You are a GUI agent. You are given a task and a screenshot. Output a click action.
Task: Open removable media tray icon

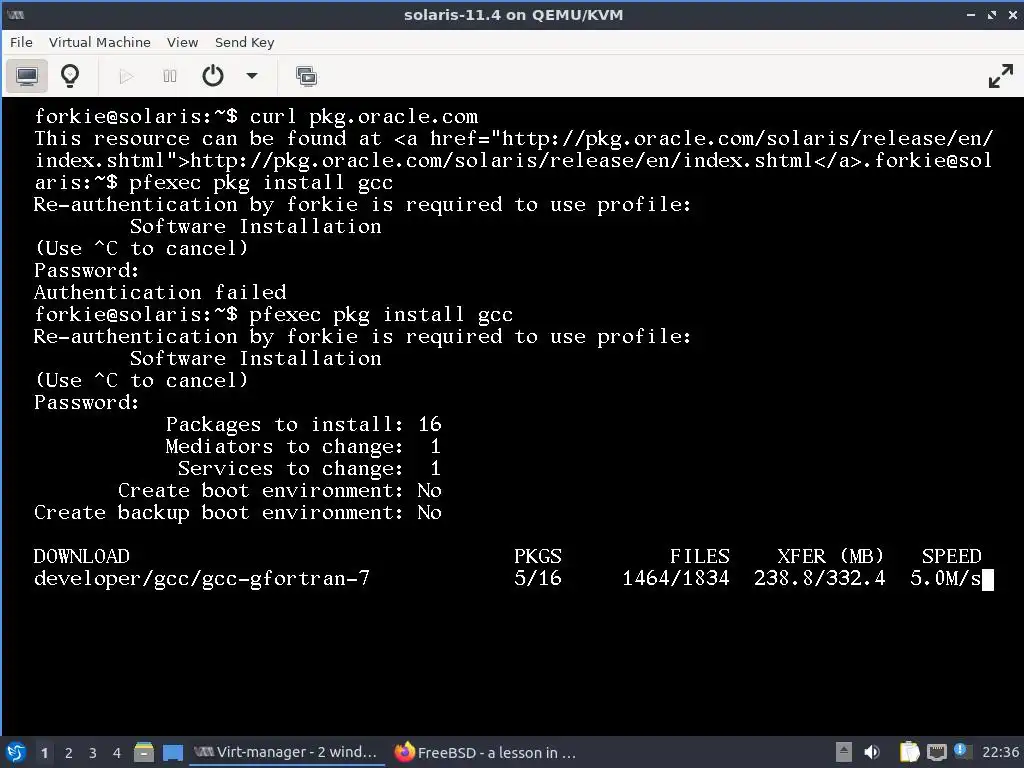pos(844,752)
